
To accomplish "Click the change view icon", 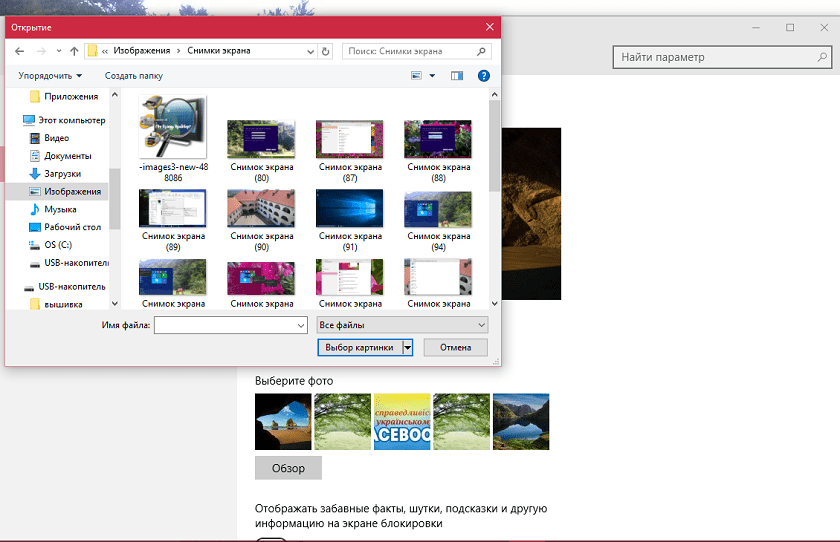I will 417,76.
